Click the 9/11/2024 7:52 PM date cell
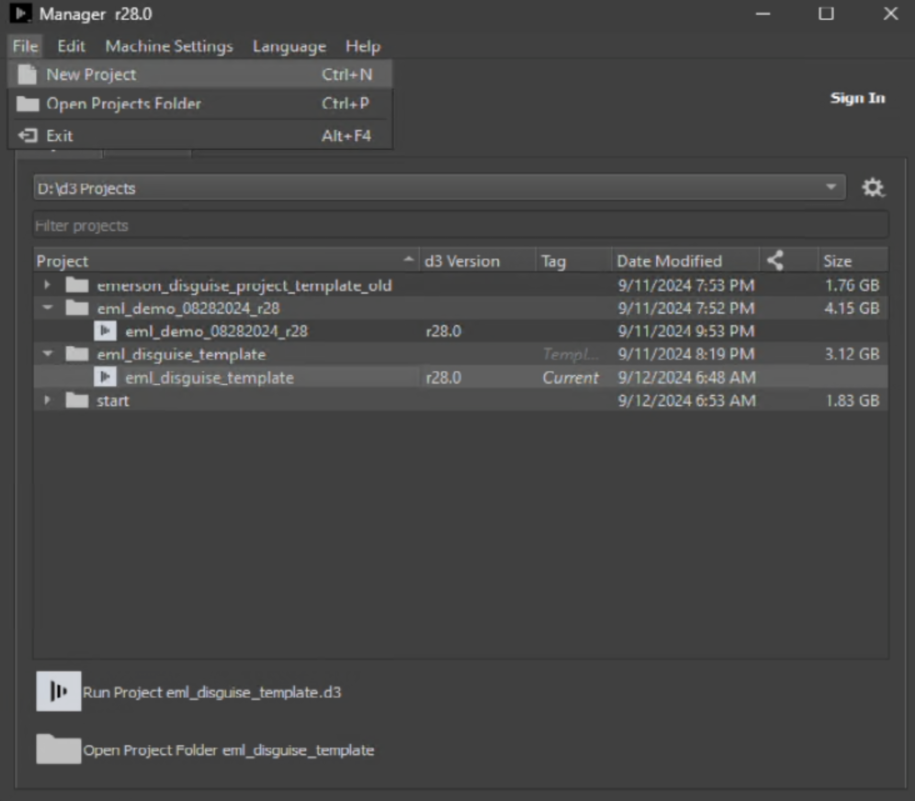The width and height of the screenshot is (915, 801). pyautogui.click(x=686, y=308)
